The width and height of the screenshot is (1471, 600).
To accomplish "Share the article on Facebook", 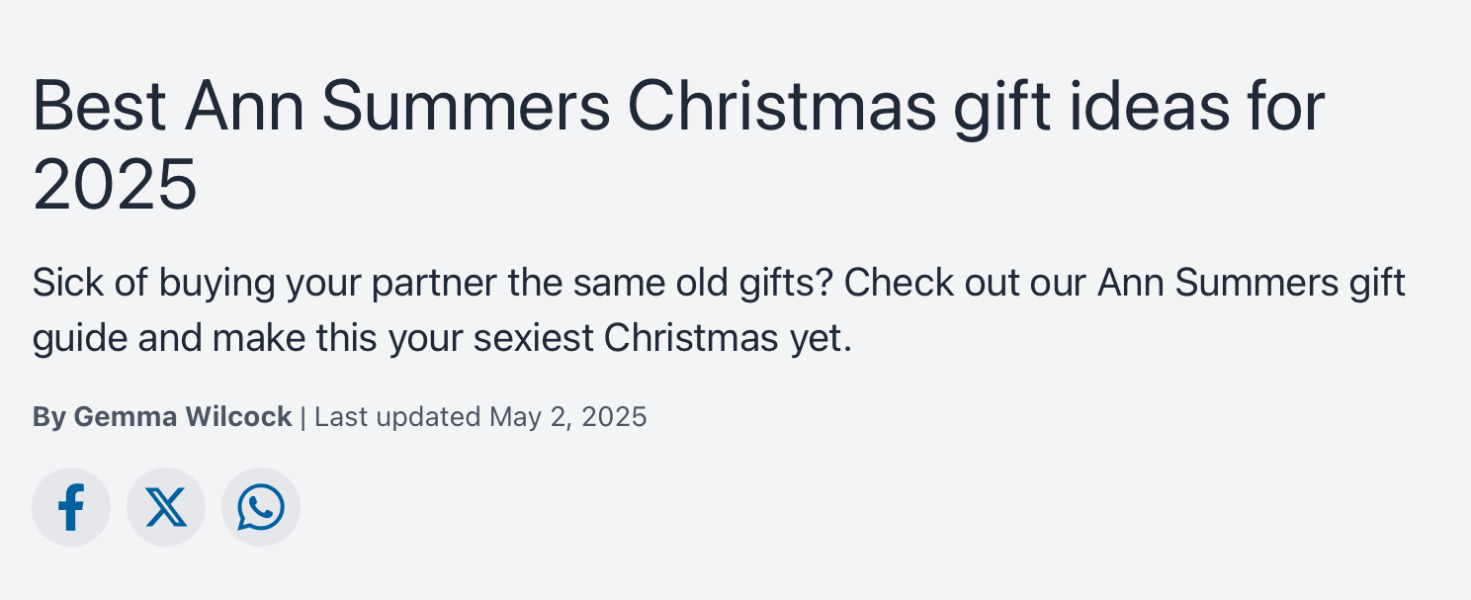I will pyautogui.click(x=71, y=508).
